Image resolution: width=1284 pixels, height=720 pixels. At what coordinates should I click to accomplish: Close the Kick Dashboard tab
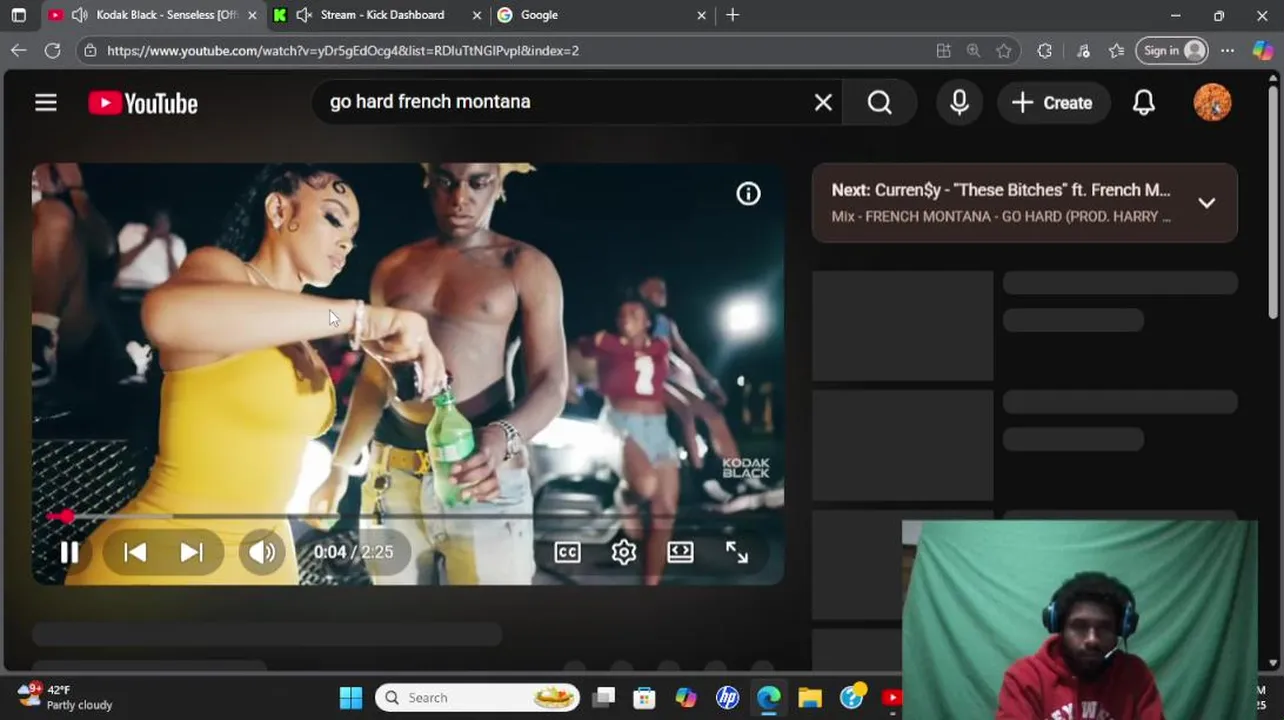tap(476, 15)
